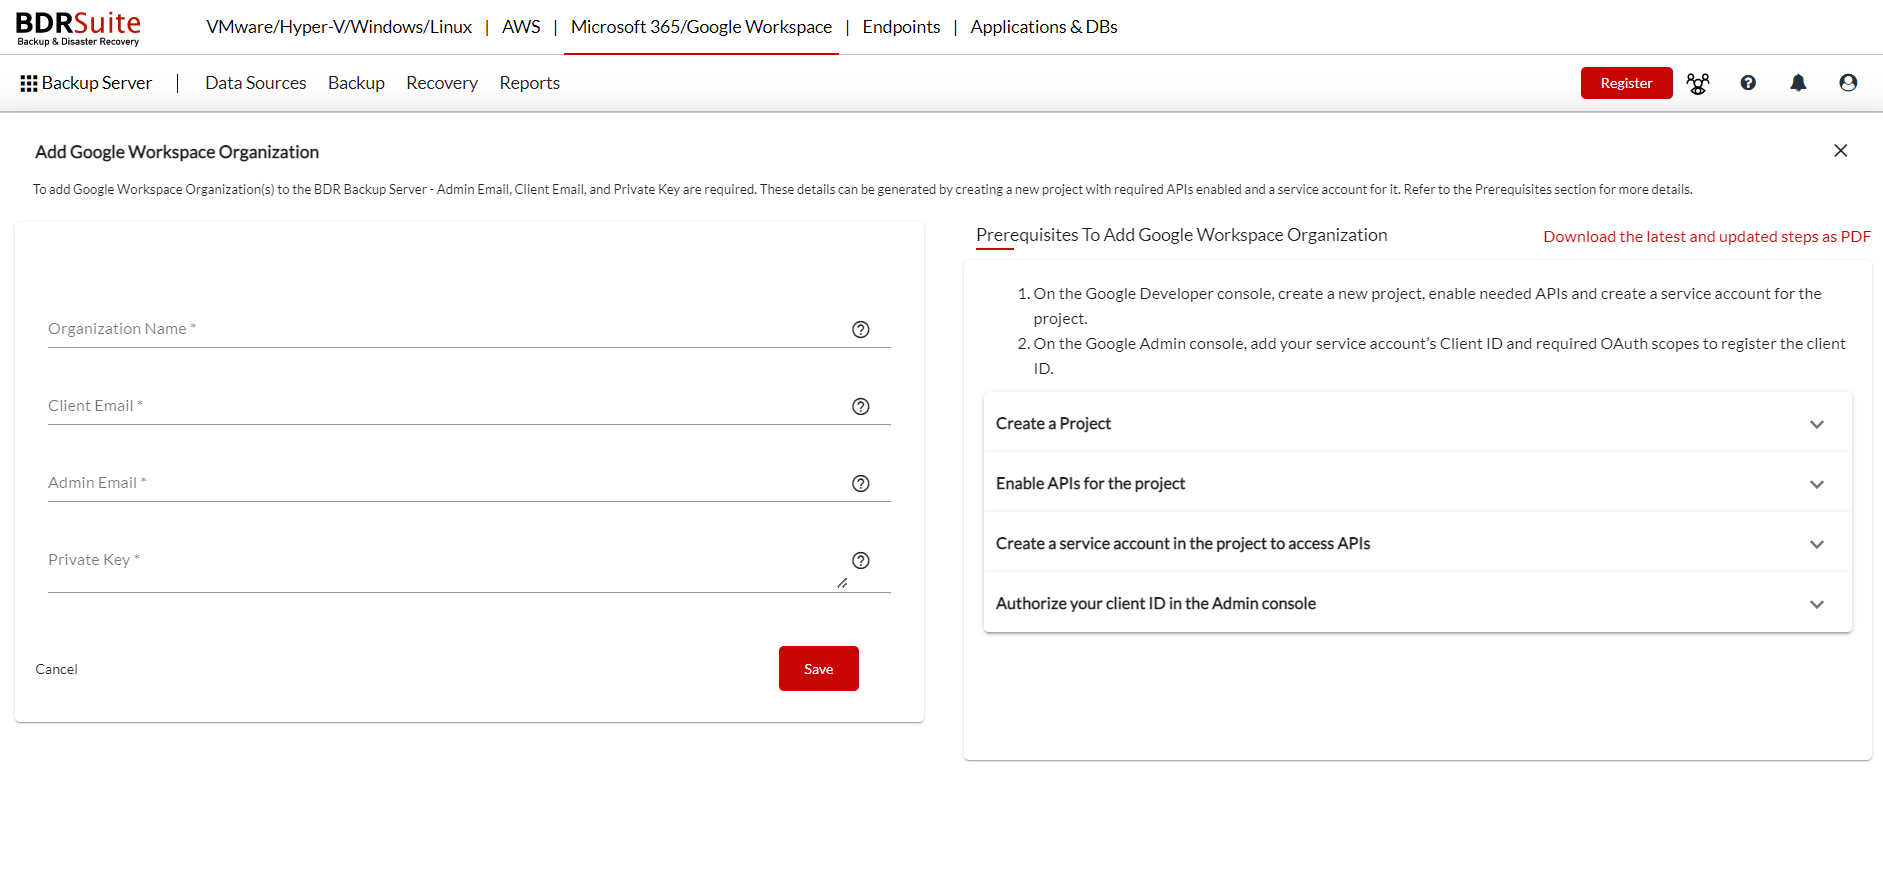This screenshot has height=893, width=1883.
Task: Click the Backup Server label
Action: click(x=97, y=83)
